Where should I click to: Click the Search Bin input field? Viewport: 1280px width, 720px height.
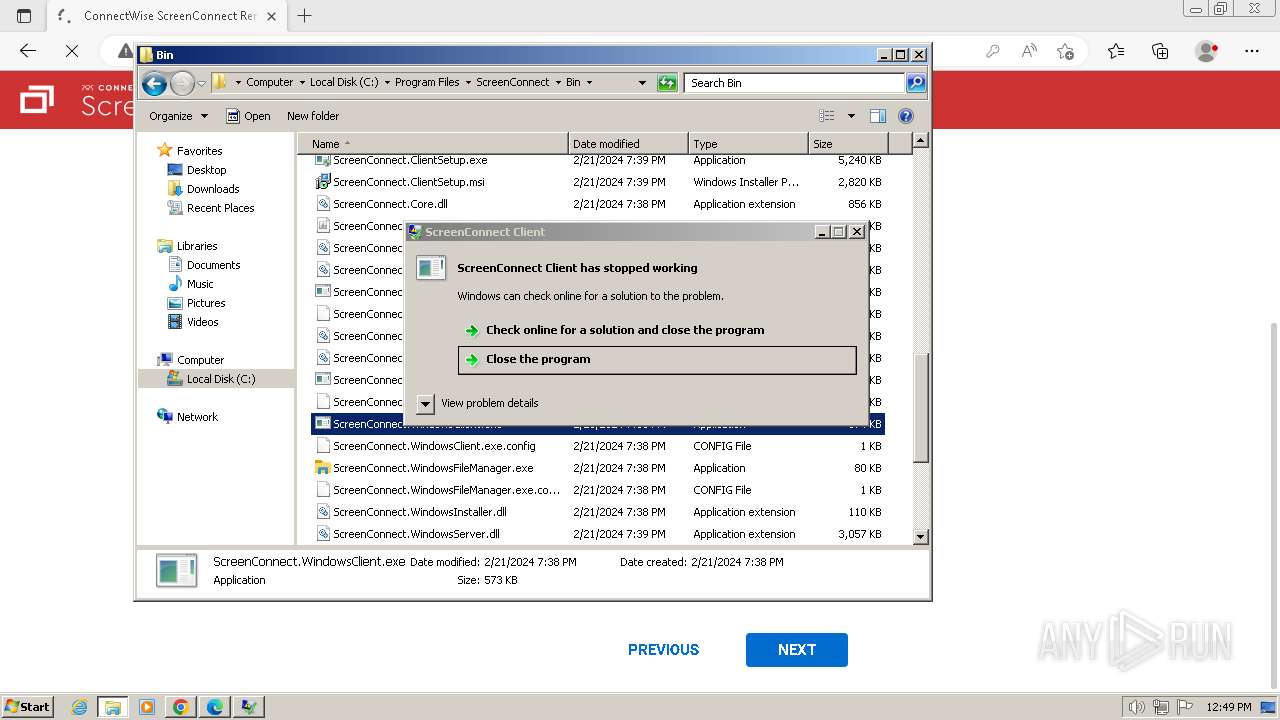795,83
